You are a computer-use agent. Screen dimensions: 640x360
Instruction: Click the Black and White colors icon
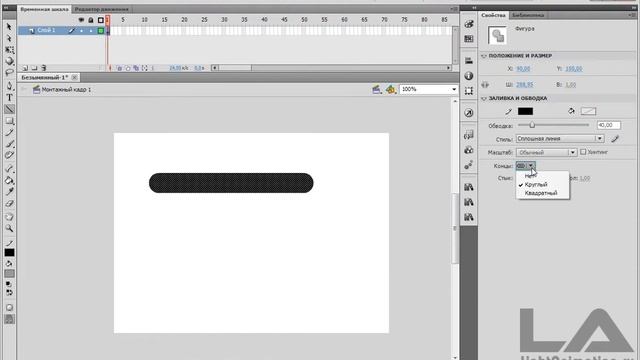pos(9,284)
